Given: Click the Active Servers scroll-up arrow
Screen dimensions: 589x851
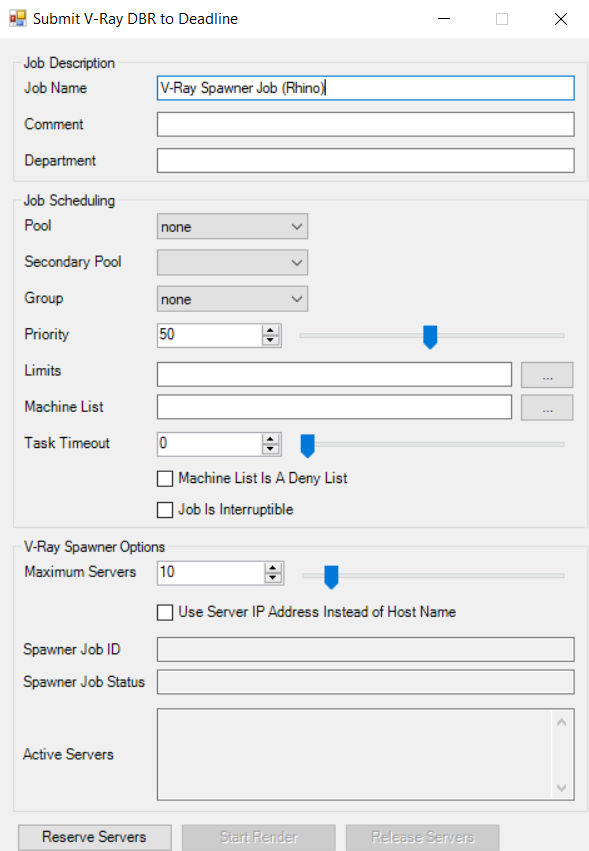Looking at the screenshot, I should coord(561,722).
